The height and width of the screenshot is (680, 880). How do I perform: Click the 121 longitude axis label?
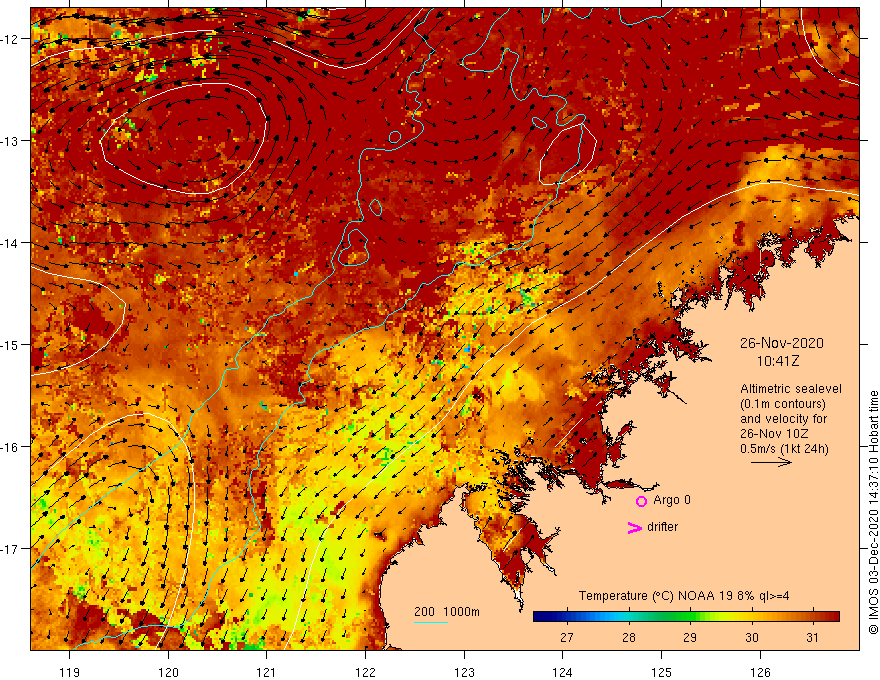(x=267, y=672)
